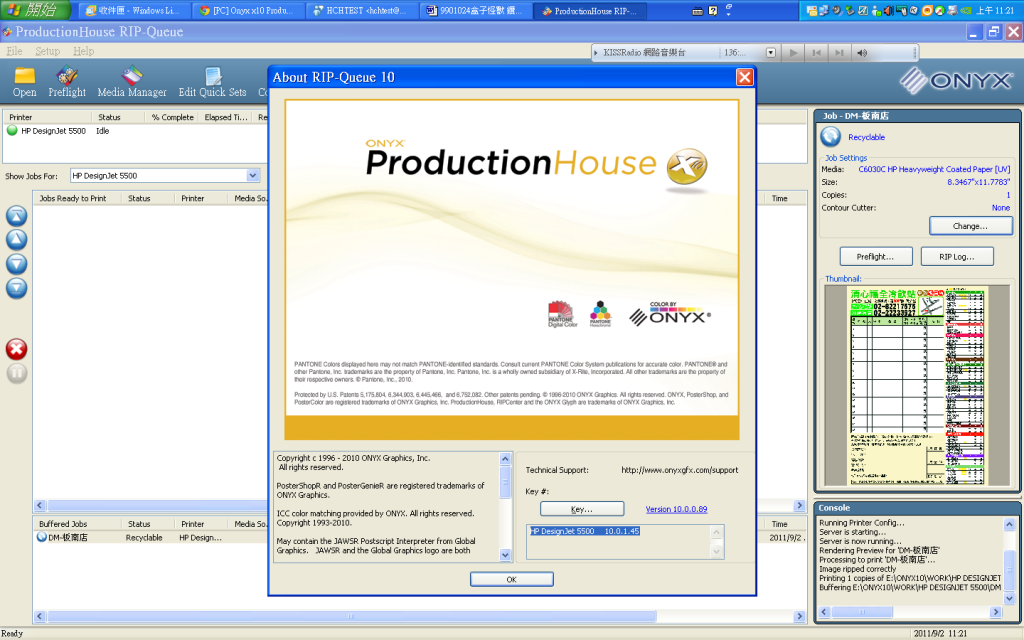Open the Setup menu
This screenshot has height=640, width=1024.
(44, 50)
